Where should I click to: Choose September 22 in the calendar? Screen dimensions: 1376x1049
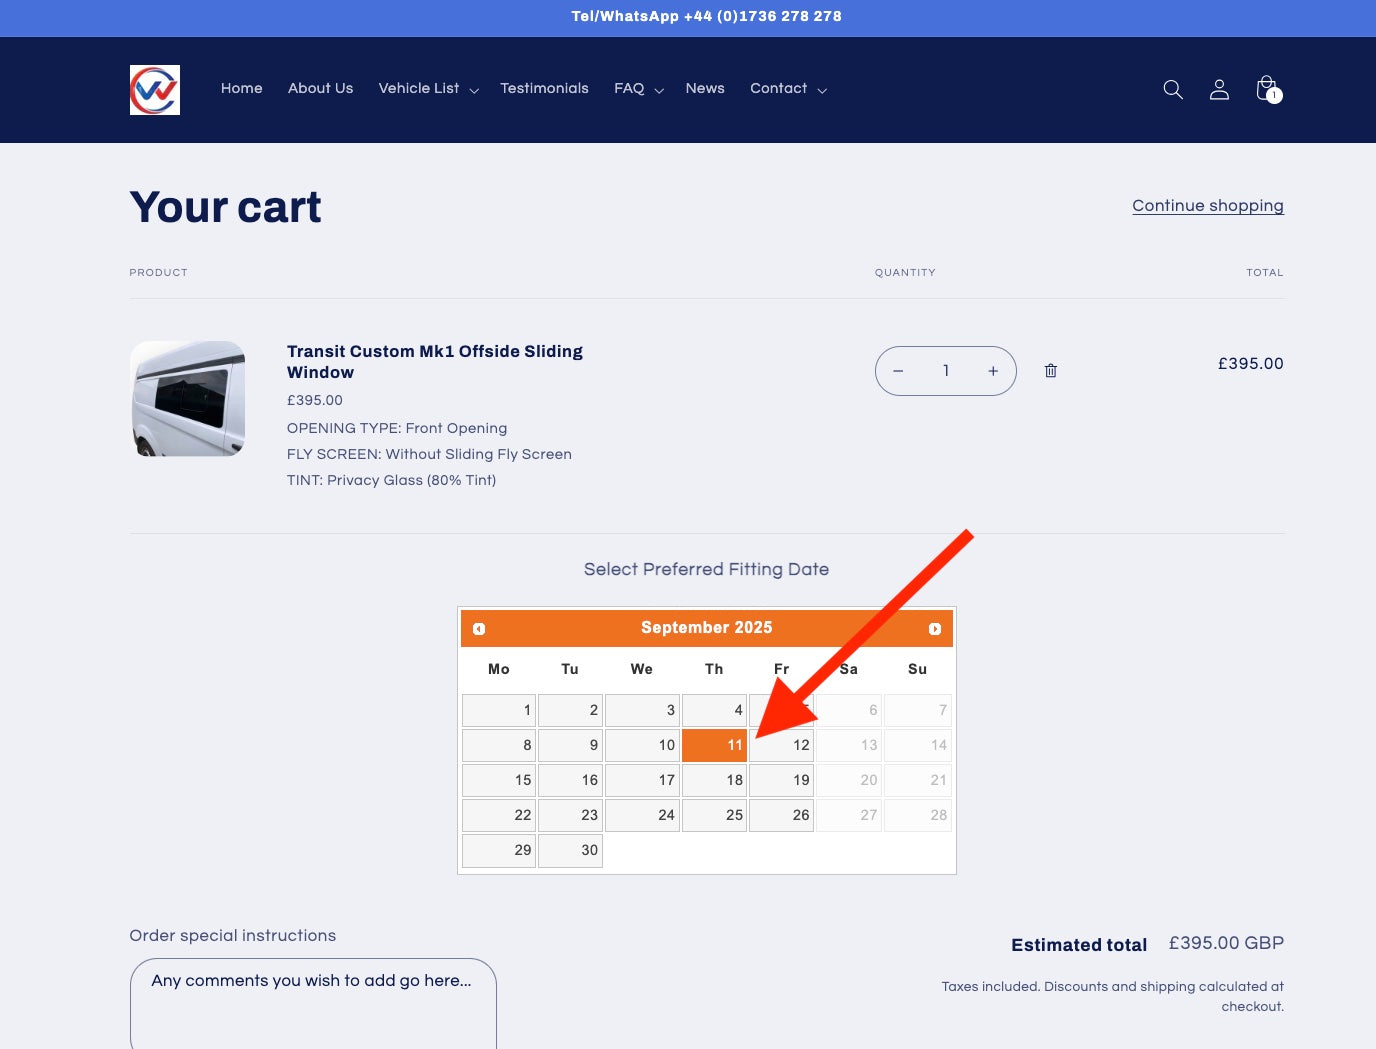[x=499, y=815]
